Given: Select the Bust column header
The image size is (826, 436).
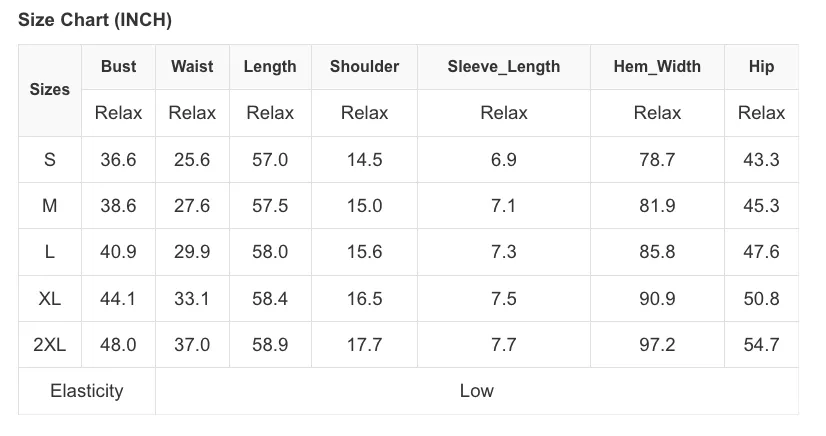Looking at the screenshot, I should (x=119, y=67).
